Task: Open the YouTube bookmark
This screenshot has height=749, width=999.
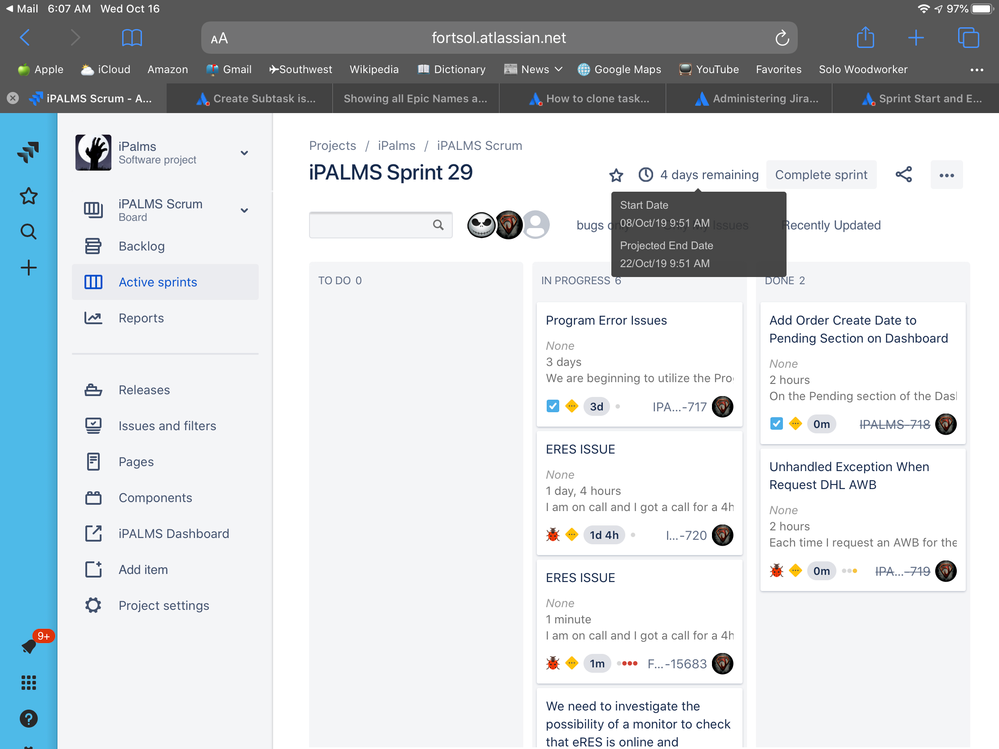Action: (708, 69)
